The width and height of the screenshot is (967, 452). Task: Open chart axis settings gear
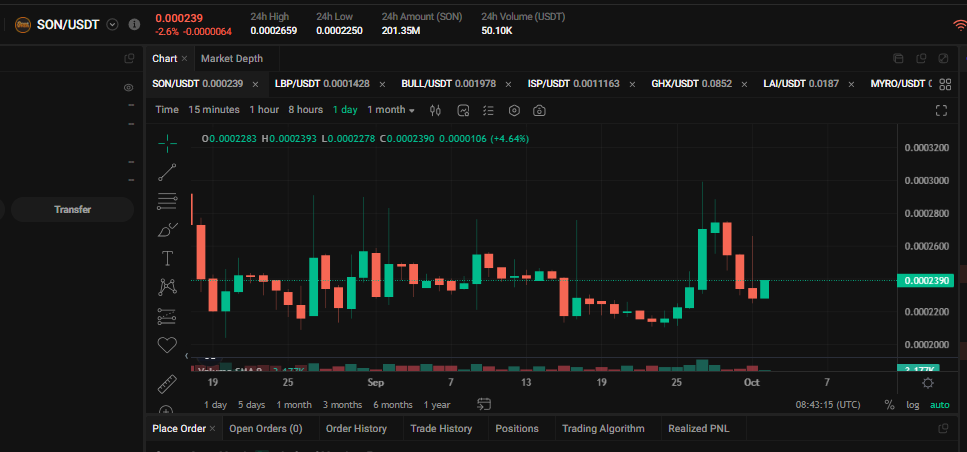pyautogui.click(x=928, y=384)
